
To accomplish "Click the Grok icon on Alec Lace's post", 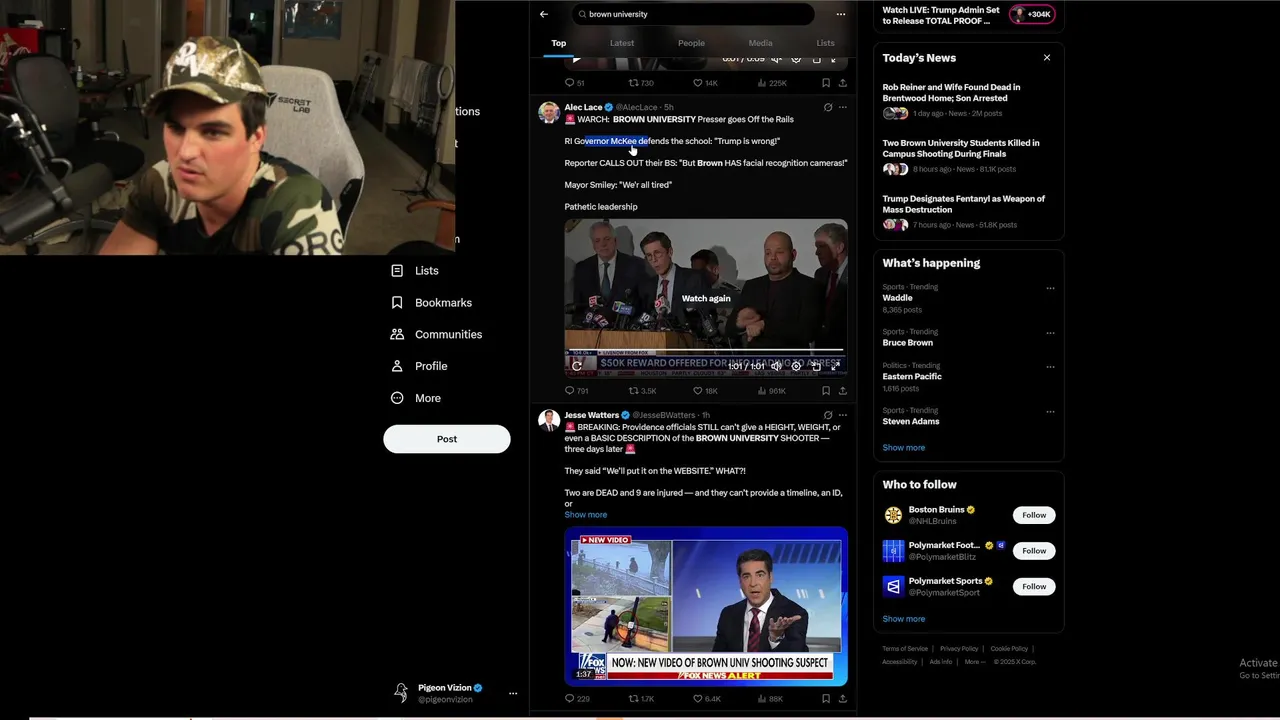I will pos(827,107).
